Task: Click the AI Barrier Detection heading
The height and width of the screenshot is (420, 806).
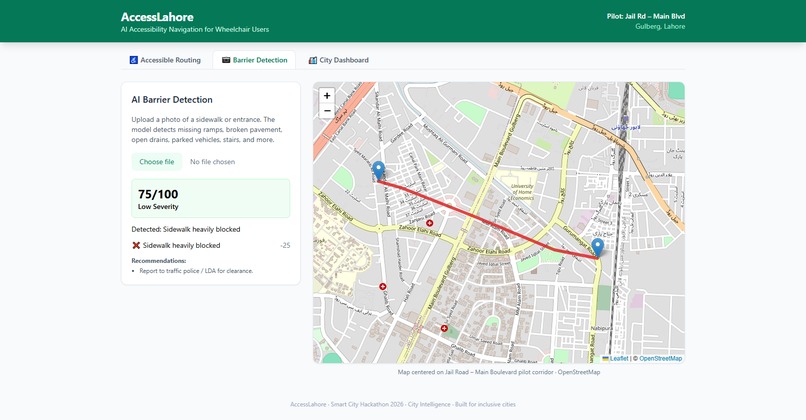Action: coord(172,100)
